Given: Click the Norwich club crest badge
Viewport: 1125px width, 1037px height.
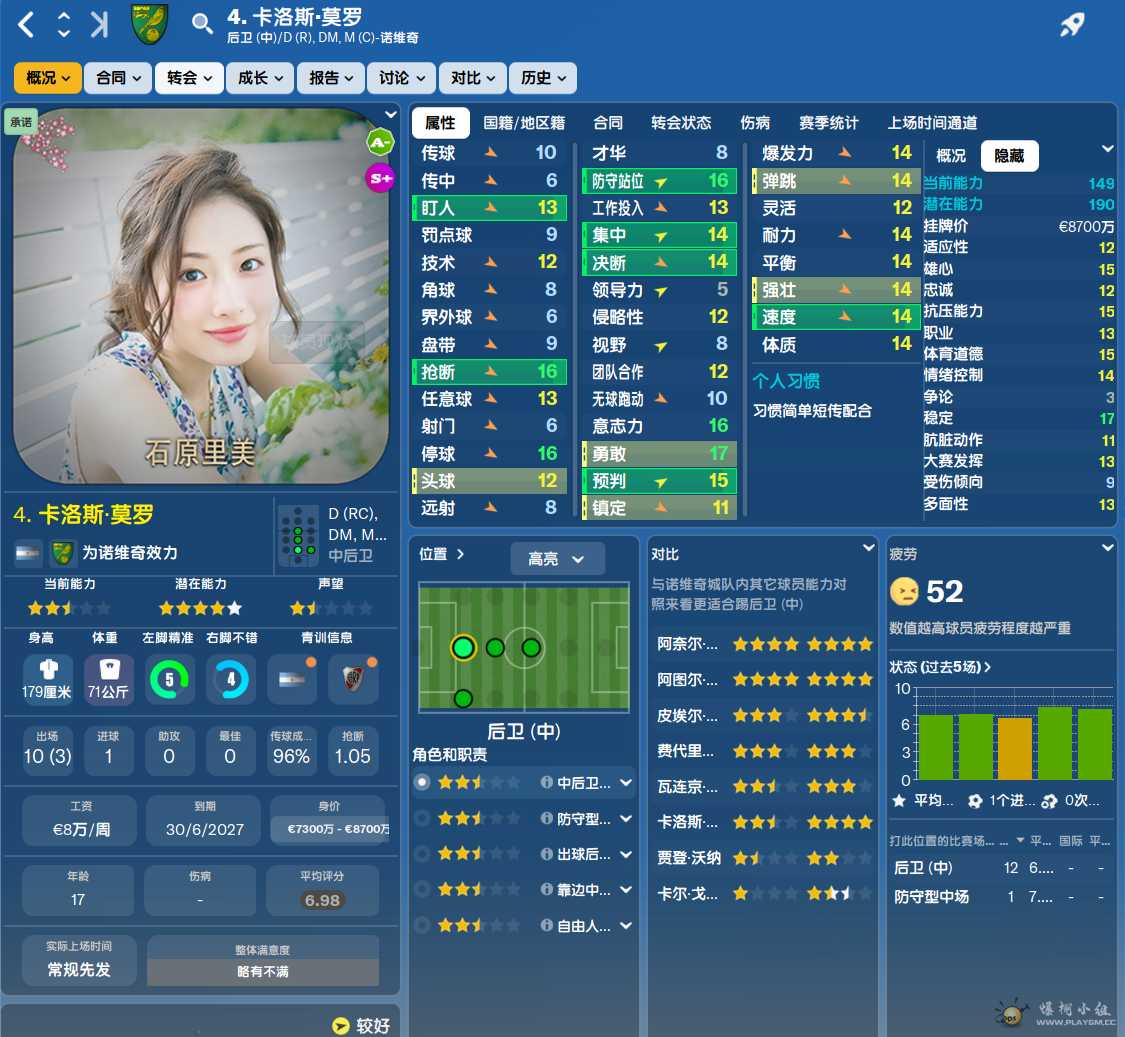Looking at the screenshot, I should pyautogui.click(x=150, y=24).
